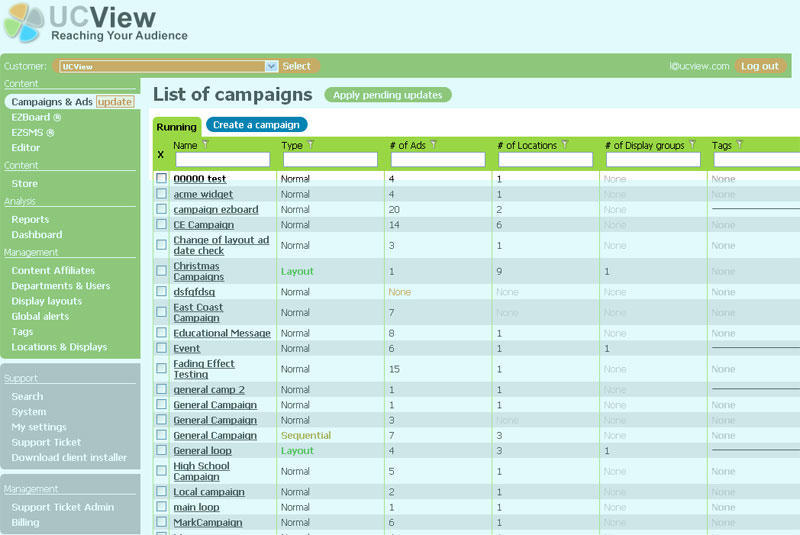Click the filter icon for # of Locations
Screen dimensions: 800x535
pos(565,145)
